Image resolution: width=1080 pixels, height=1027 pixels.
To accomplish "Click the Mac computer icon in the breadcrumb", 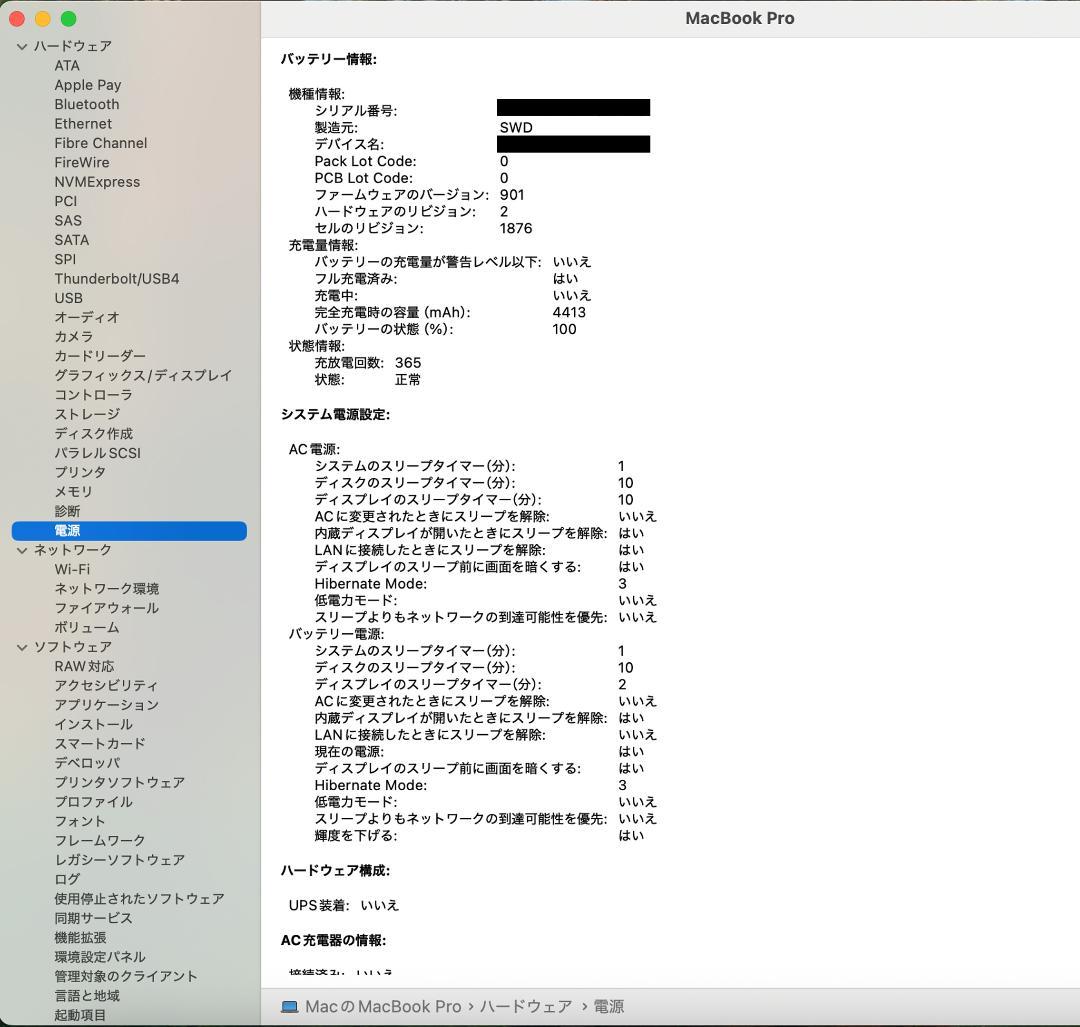I will [x=289, y=1006].
